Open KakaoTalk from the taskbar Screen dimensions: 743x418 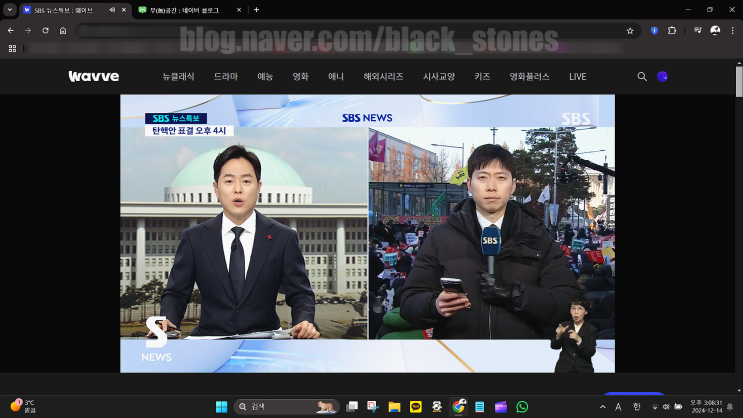pyautogui.click(x=416, y=407)
